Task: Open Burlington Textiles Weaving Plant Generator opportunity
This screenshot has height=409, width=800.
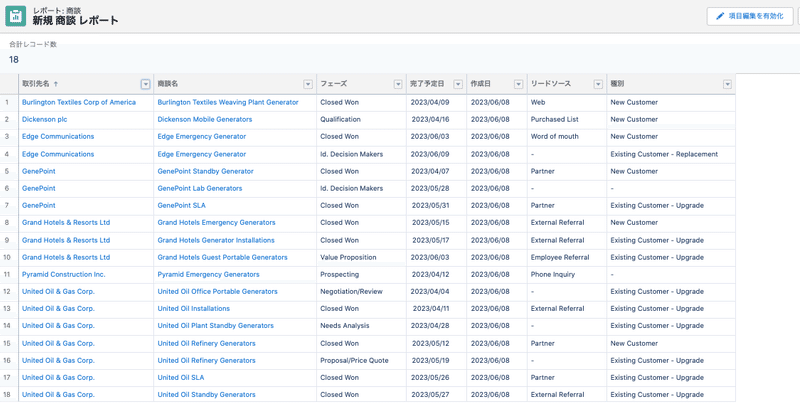Action: tap(228, 102)
